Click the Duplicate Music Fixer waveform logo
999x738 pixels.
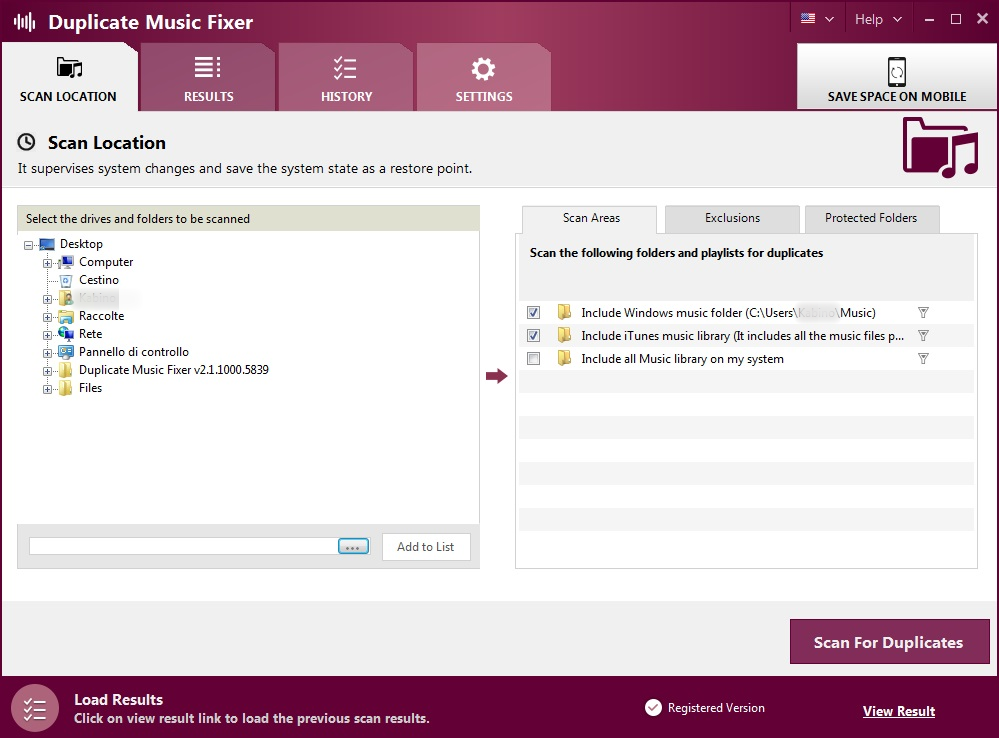pos(25,22)
